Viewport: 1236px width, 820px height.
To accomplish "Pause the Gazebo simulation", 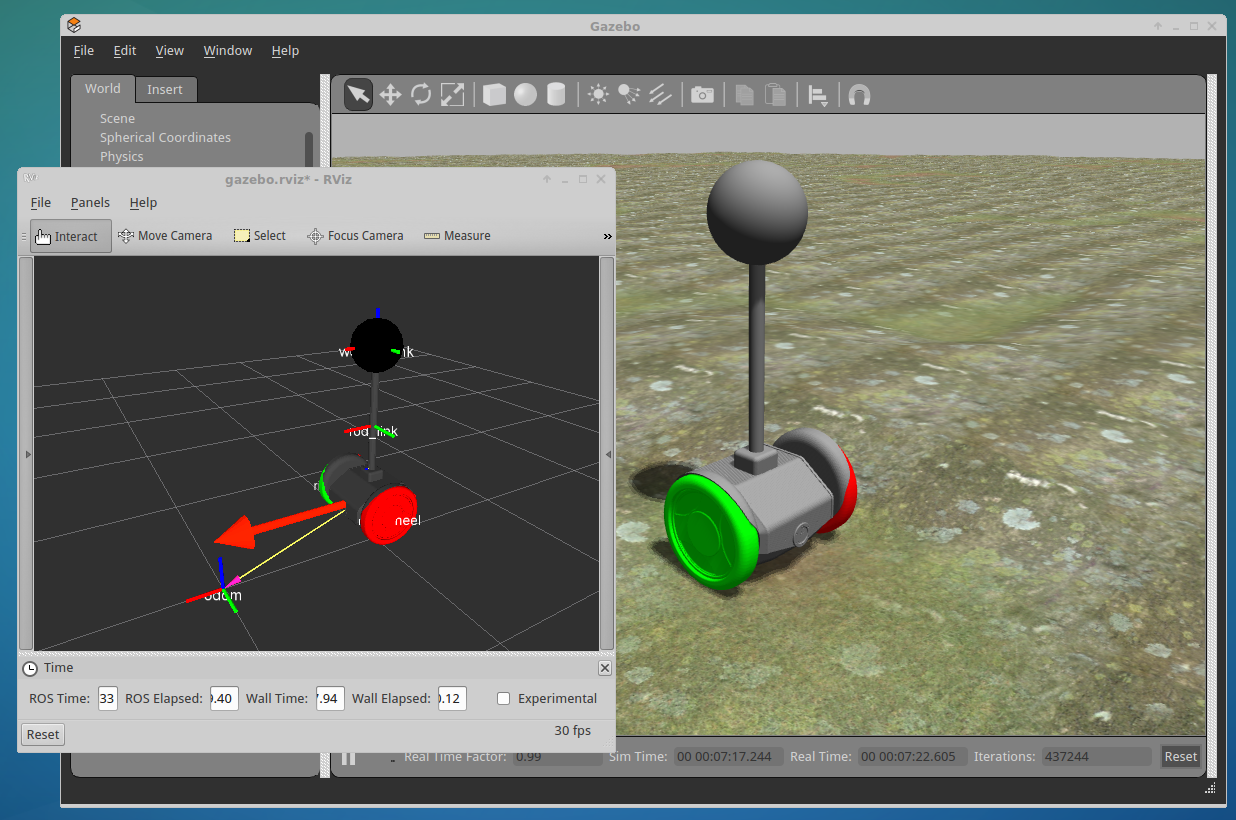I will point(348,757).
